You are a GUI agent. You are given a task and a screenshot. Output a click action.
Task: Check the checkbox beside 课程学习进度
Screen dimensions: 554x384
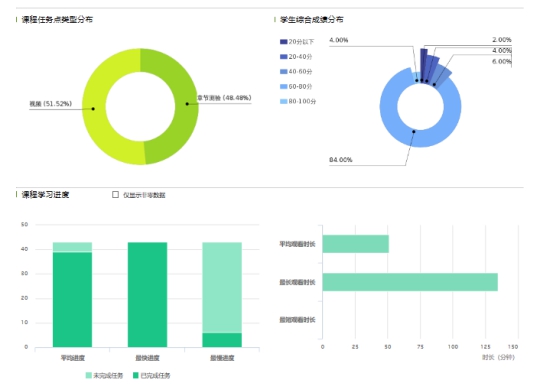[115, 195]
